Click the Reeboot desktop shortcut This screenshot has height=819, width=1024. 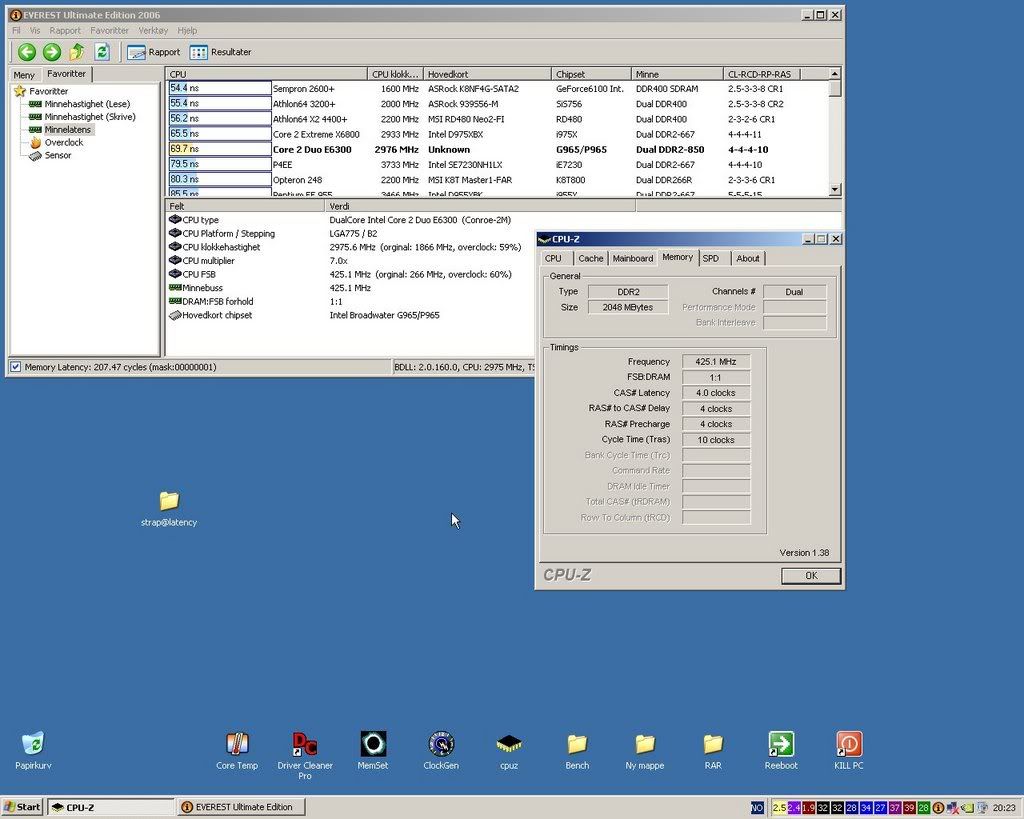coord(781,751)
